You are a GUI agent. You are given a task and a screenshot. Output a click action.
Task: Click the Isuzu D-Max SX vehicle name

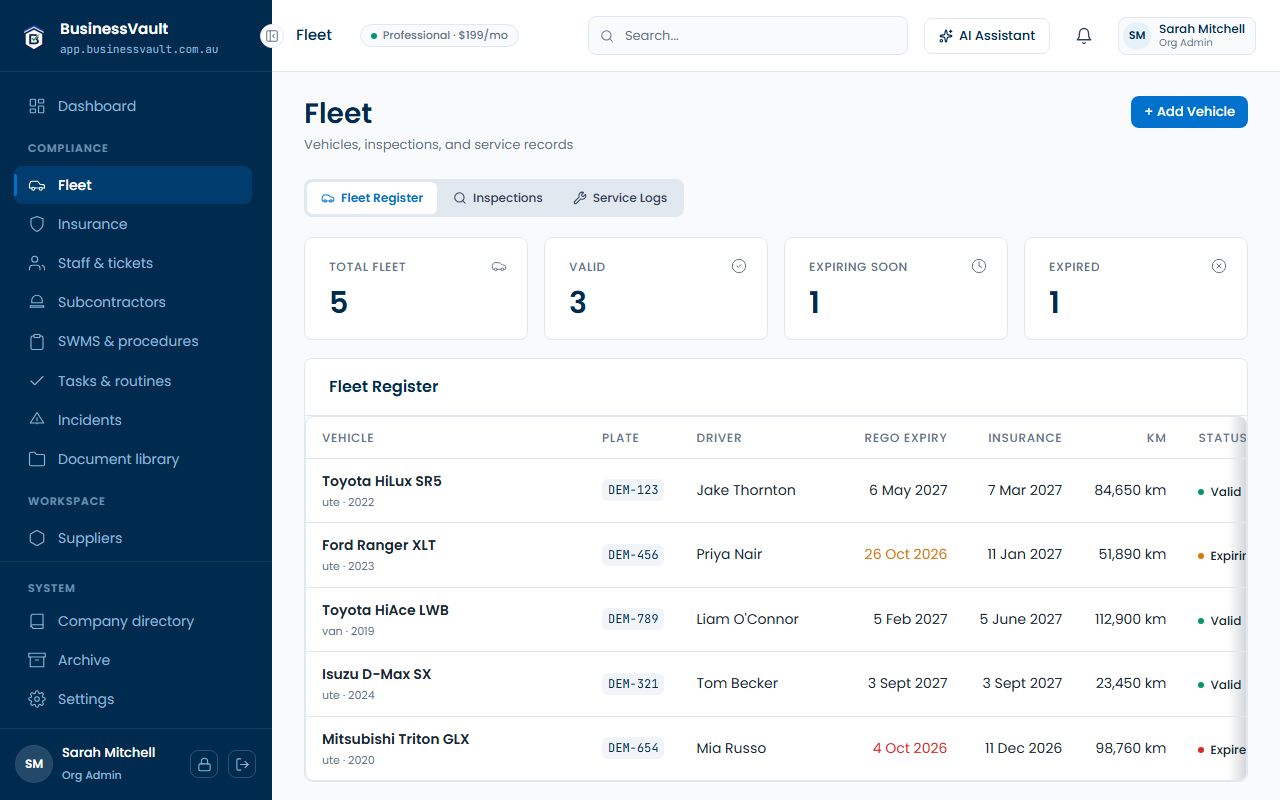tap(376, 674)
